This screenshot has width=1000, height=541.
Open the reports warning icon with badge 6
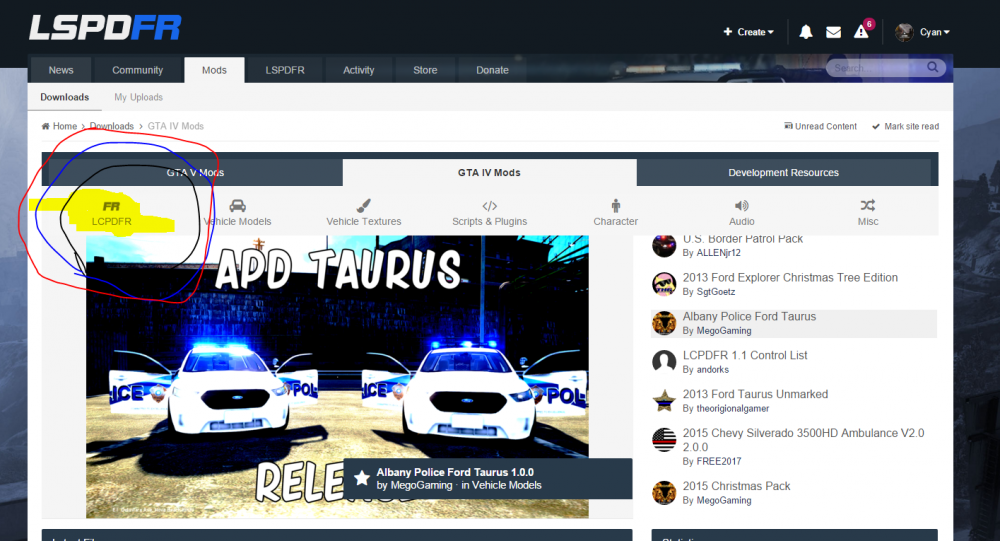pos(861,31)
